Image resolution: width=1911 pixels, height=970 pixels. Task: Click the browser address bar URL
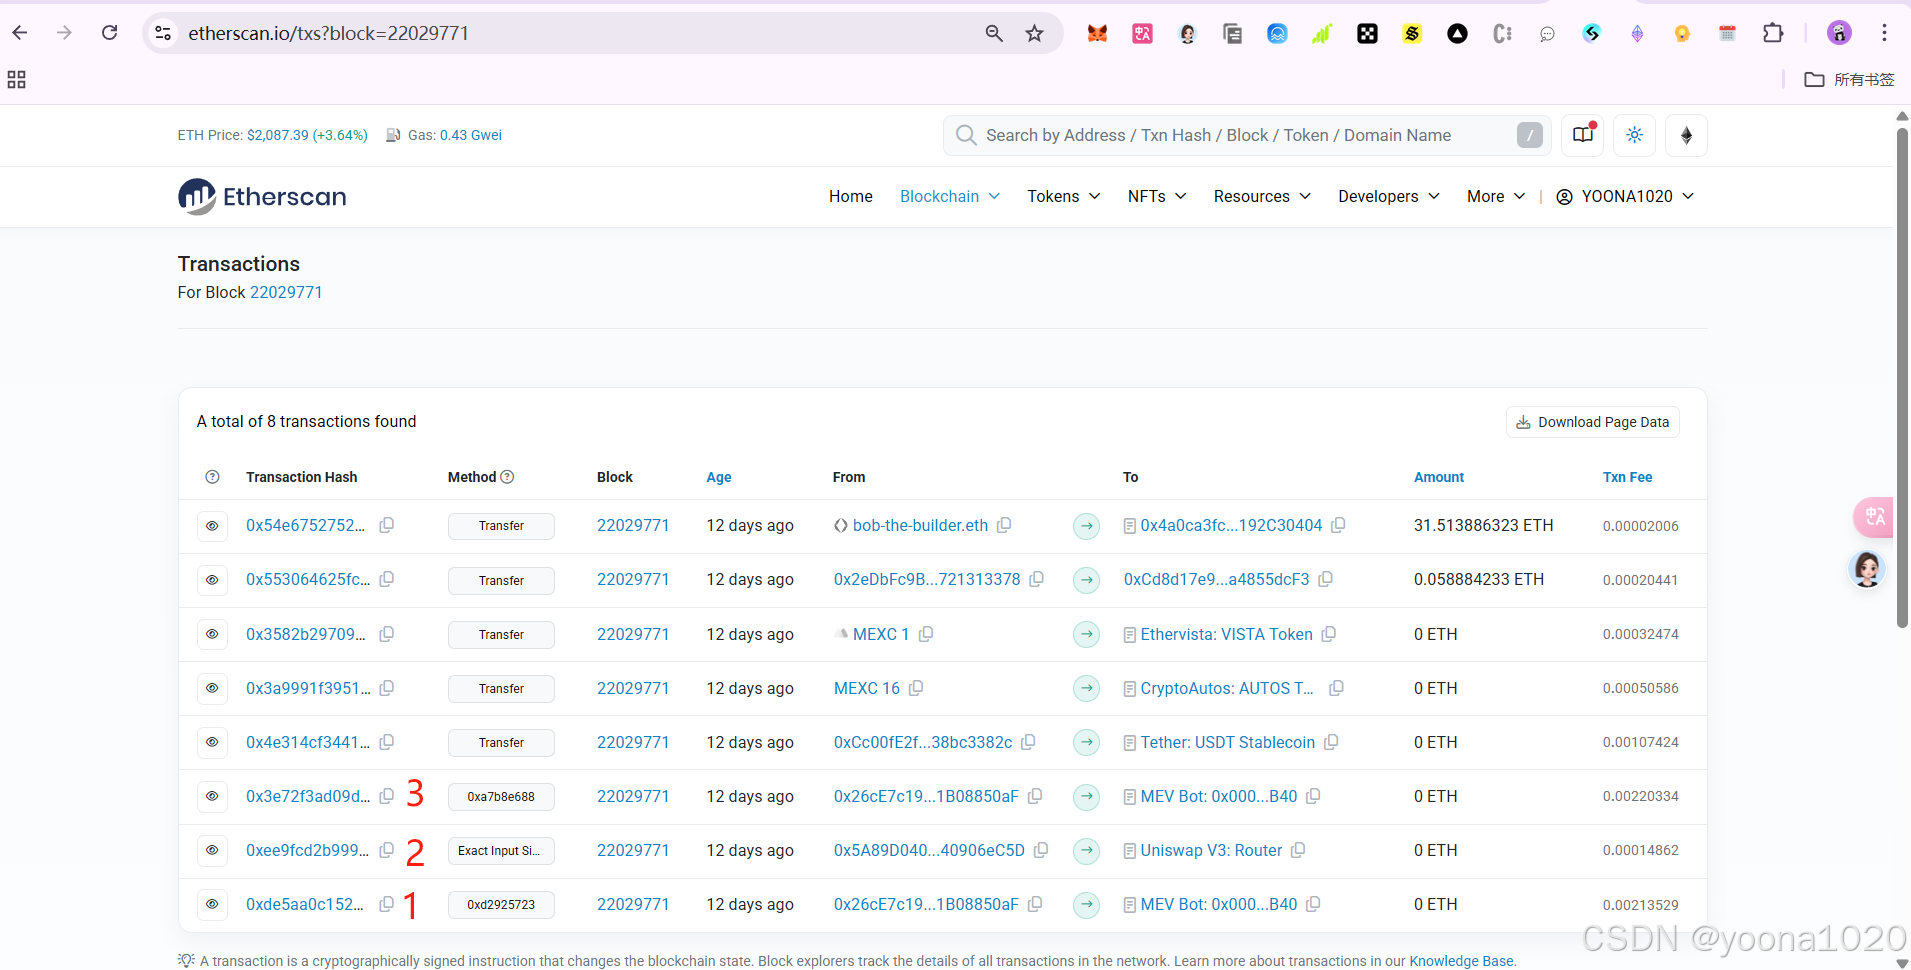click(329, 33)
